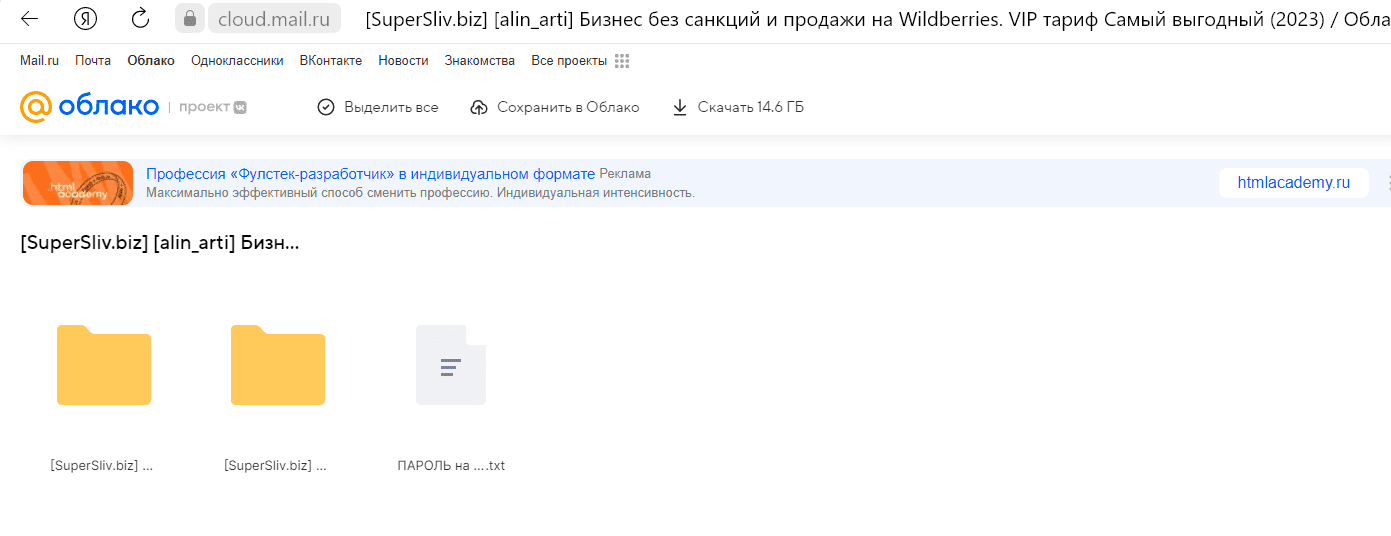Click the Облако logo
The width and height of the screenshot is (1391, 536).
pyautogui.click(x=90, y=107)
